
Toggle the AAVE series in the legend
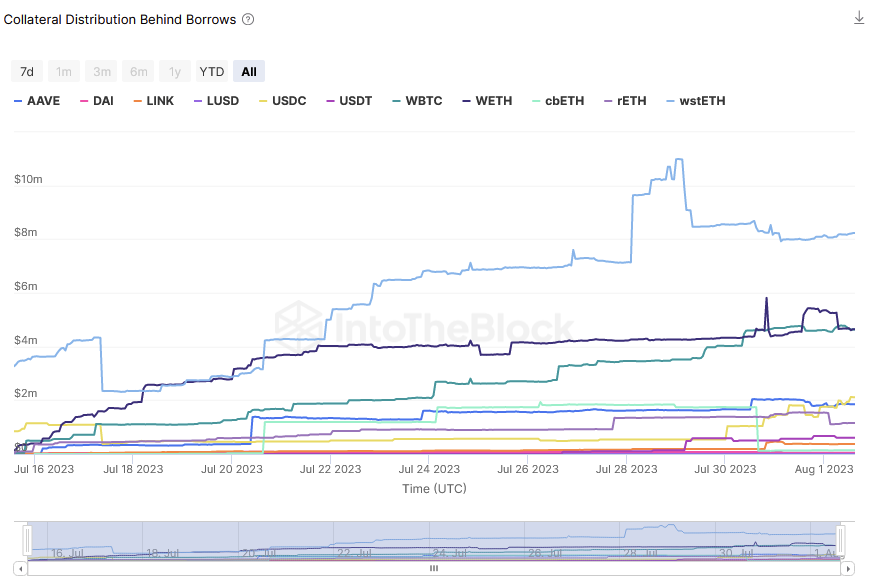pos(43,101)
